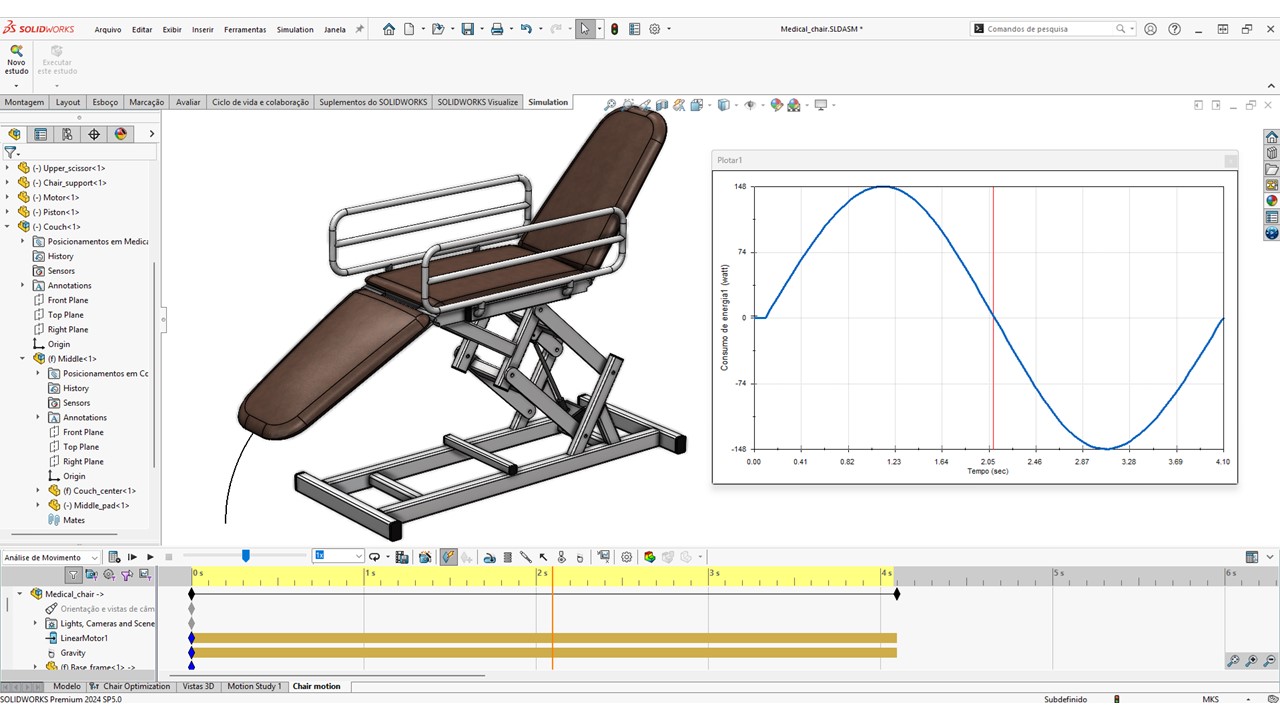The height and width of the screenshot is (720, 1280).
Task: Click the Motor icon in motion toolbar
Action: pyautogui.click(x=489, y=557)
